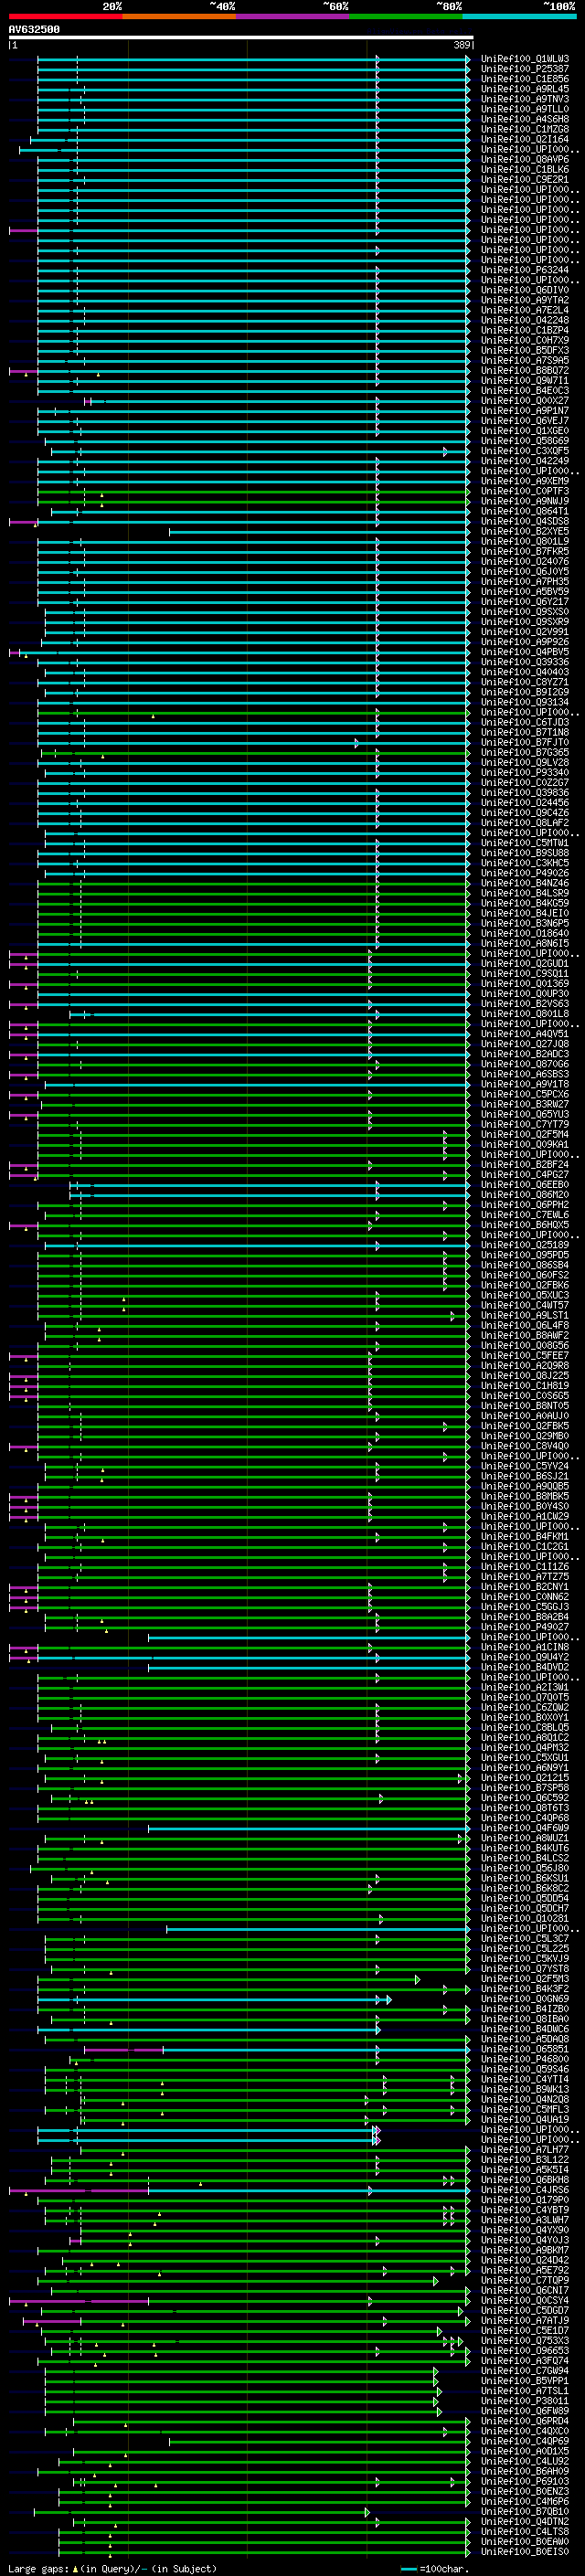The width and height of the screenshot is (585, 2576).
Task: Select the UniRef100_Q27JQ8 label
Action: (525, 1044)
